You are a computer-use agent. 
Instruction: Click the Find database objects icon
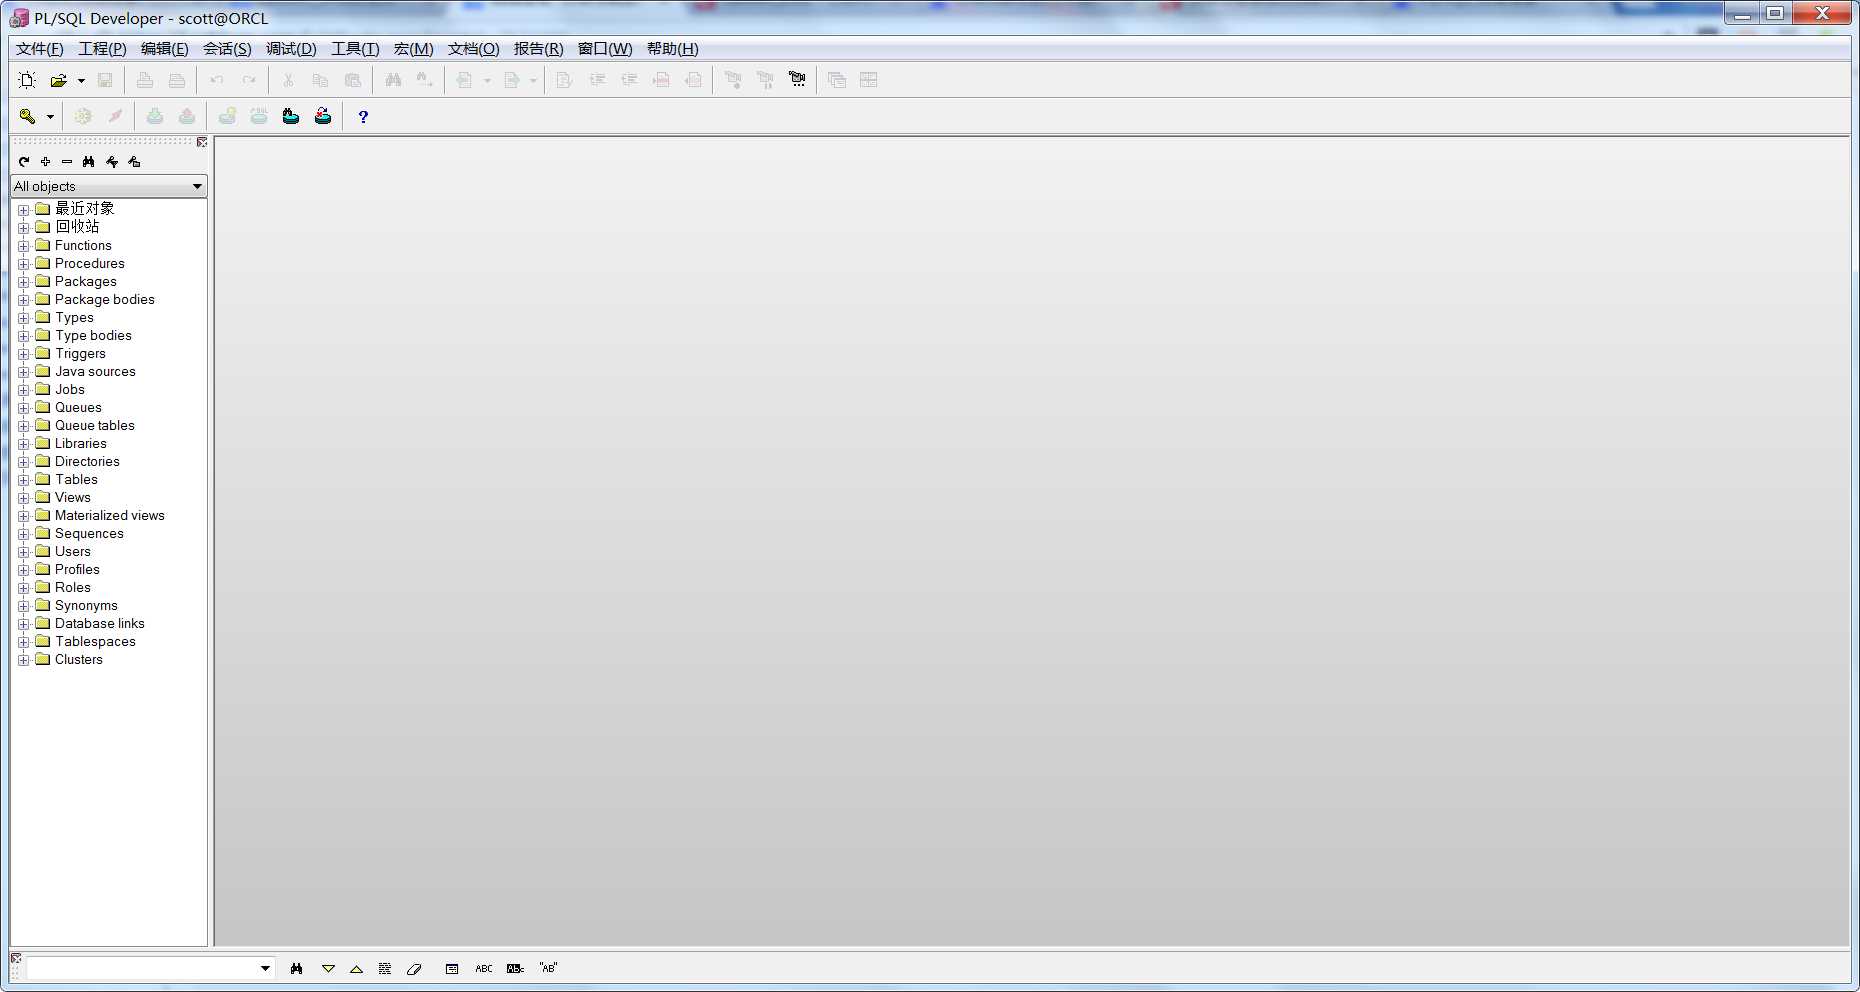click(291, 116)
